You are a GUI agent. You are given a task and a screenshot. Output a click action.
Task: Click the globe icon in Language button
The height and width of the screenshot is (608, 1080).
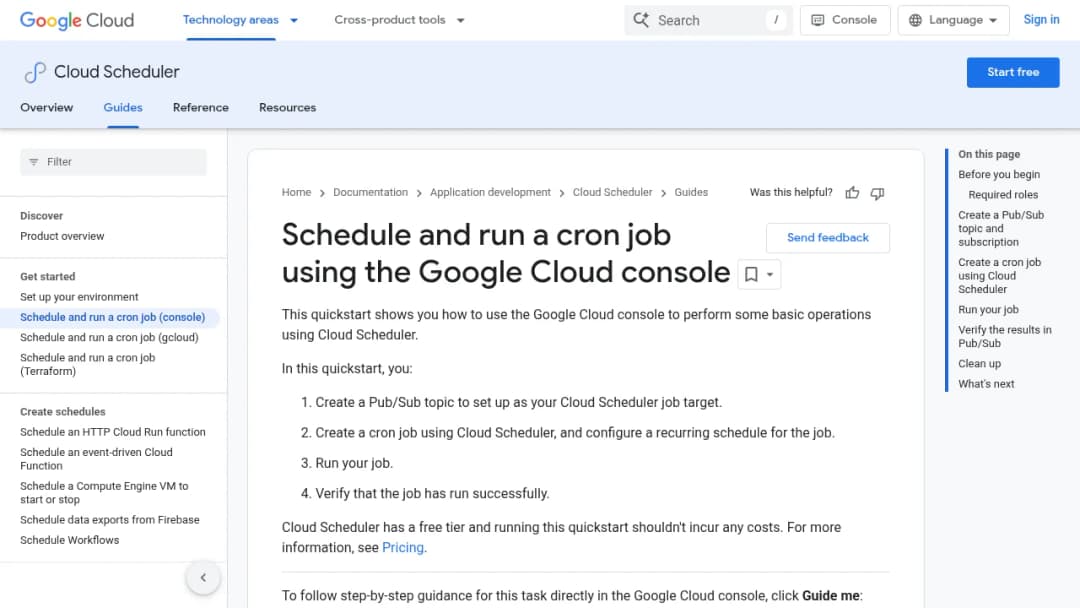coord(915,20)
